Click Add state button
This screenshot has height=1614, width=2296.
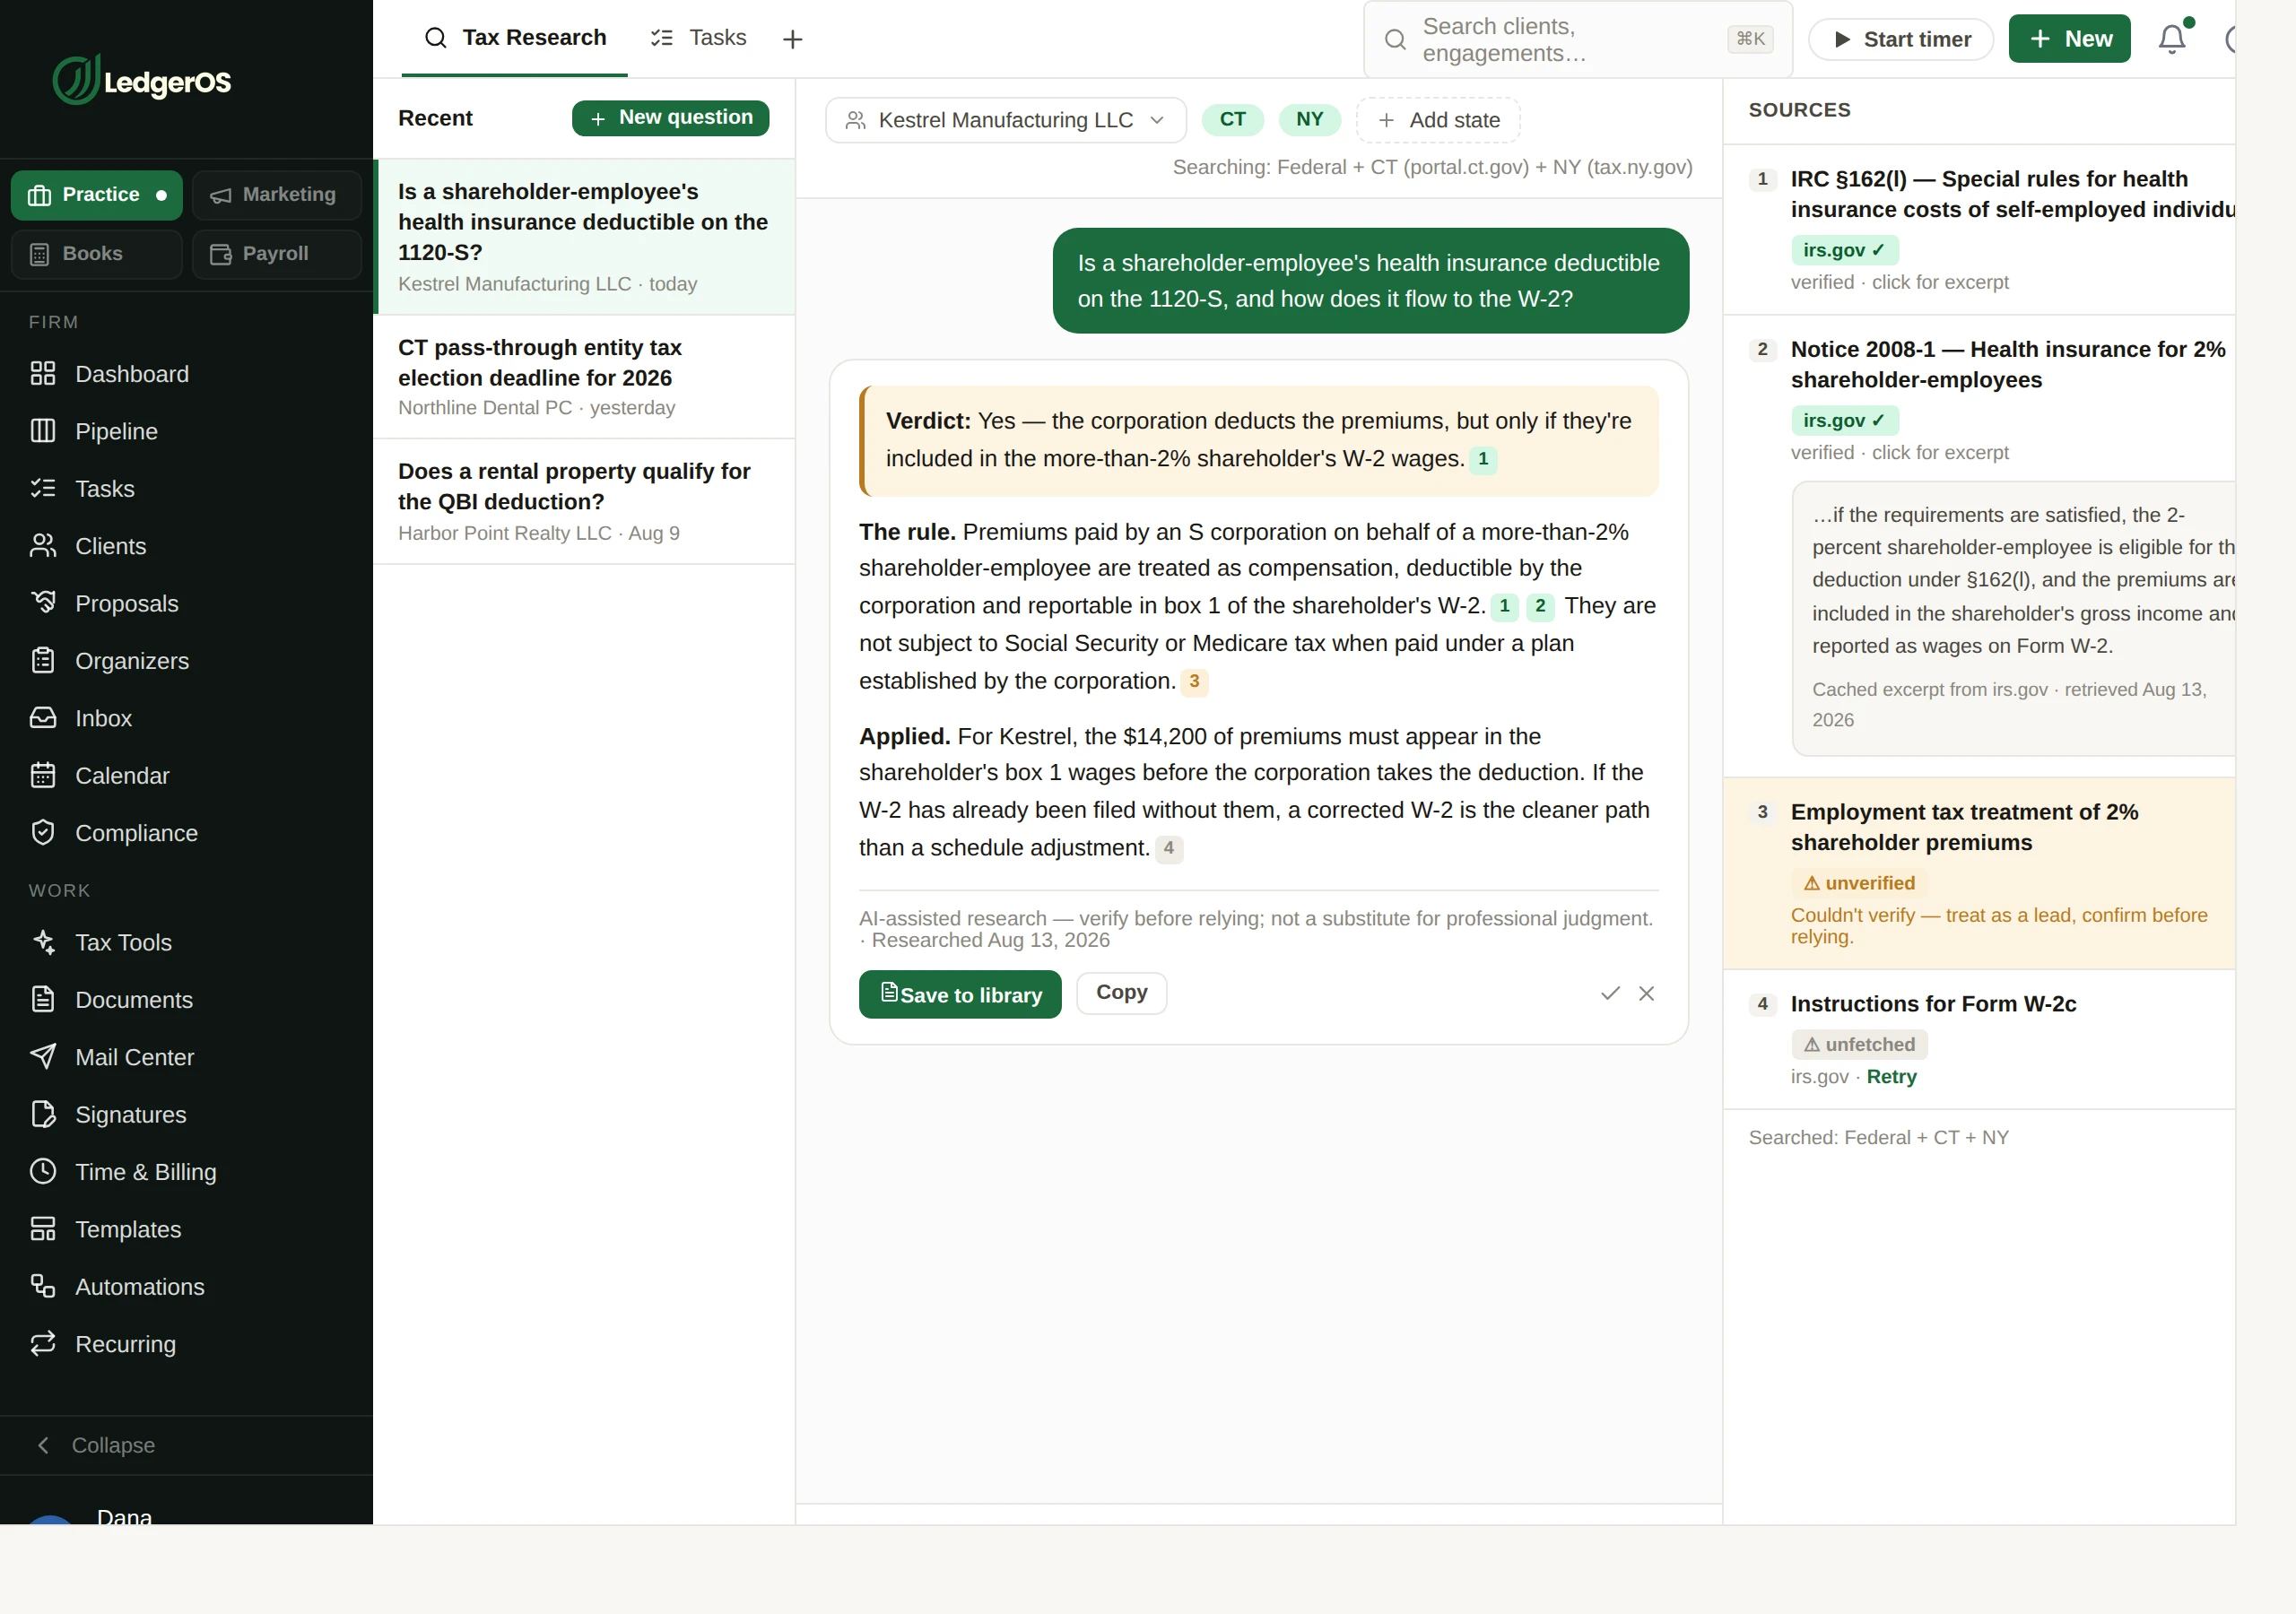(1438, 120)
